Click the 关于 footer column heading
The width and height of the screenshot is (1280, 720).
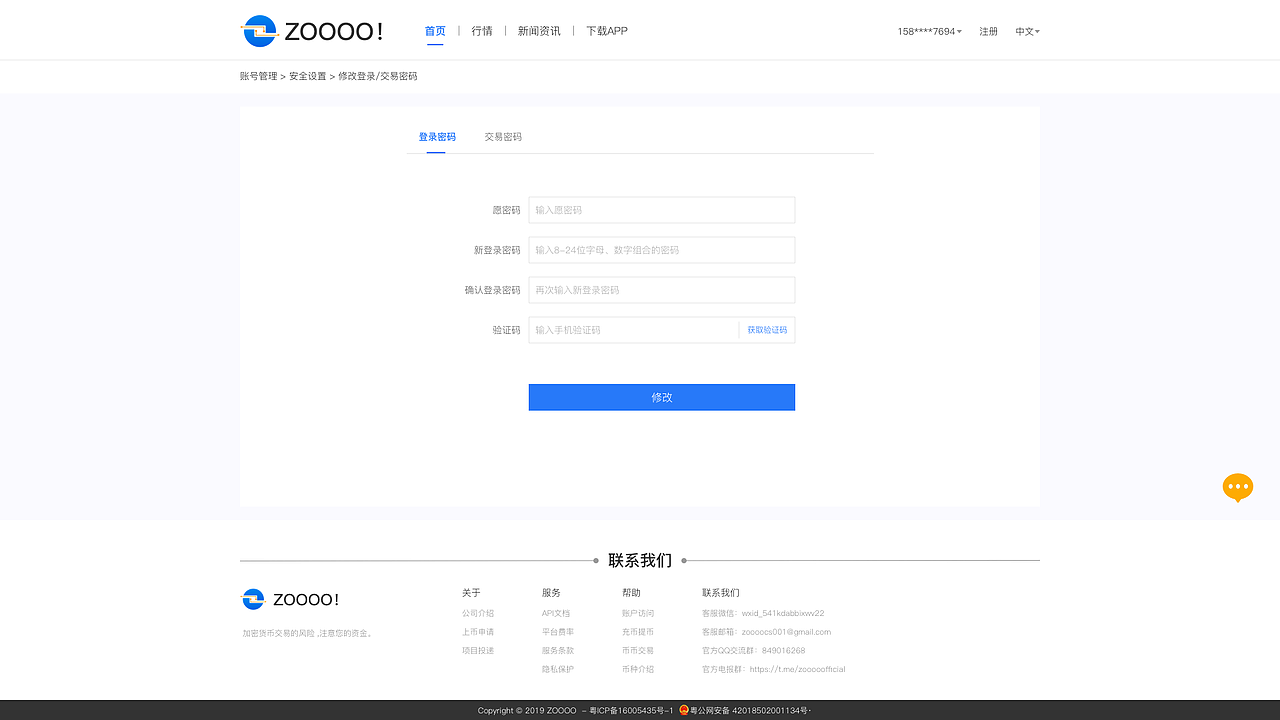pos(471,593)
